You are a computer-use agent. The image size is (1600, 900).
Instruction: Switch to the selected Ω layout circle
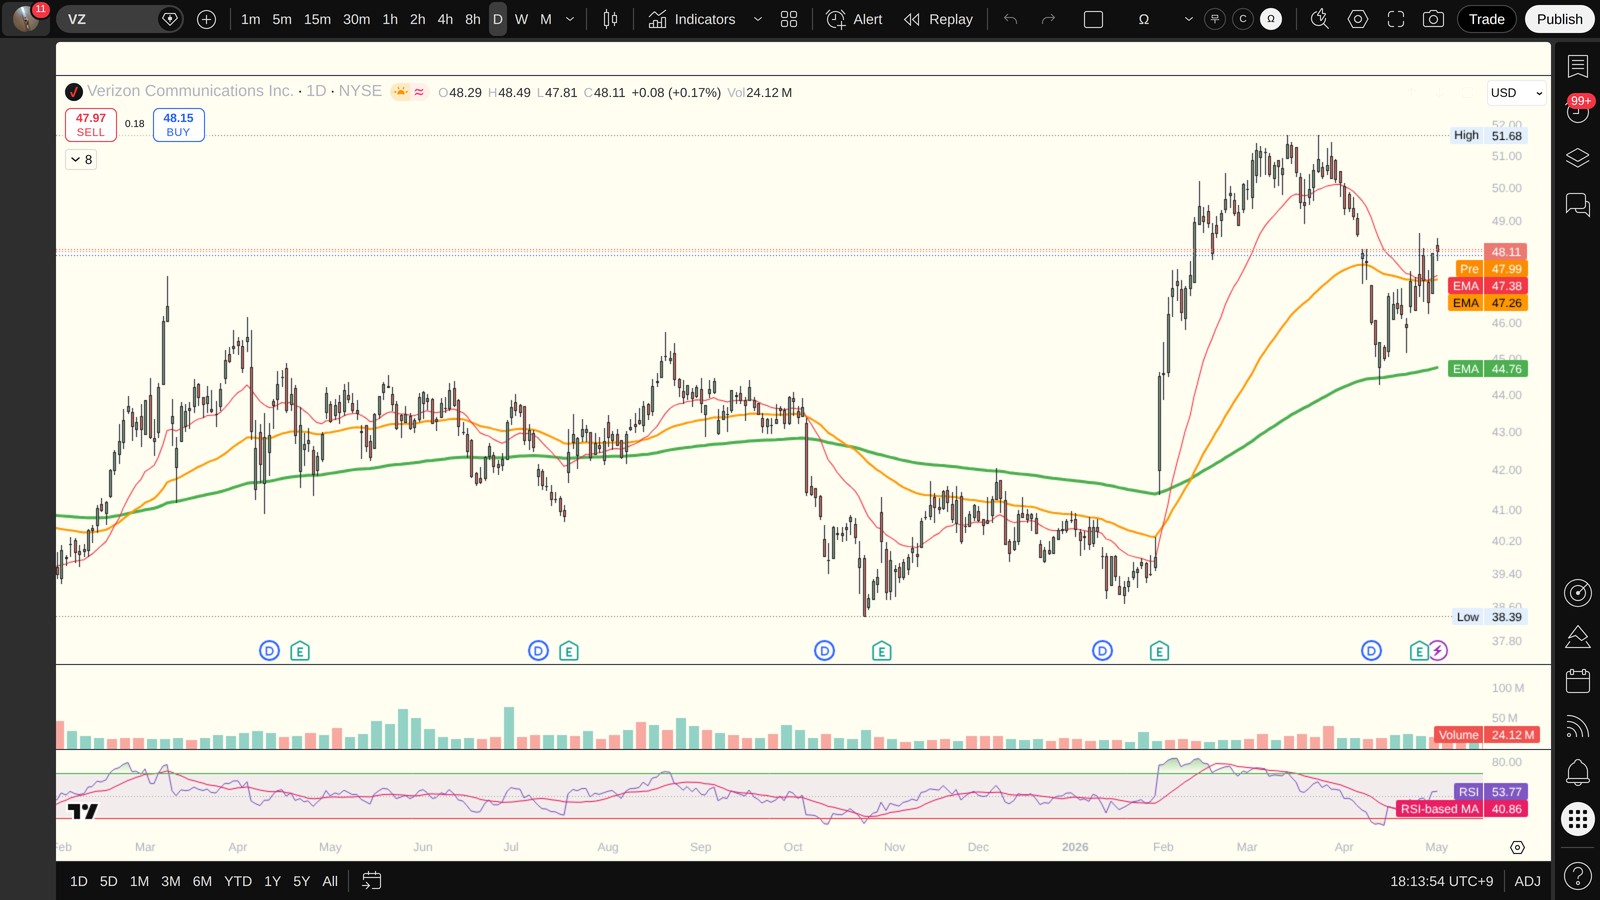pyautogui.click(x=1271, y=19)
